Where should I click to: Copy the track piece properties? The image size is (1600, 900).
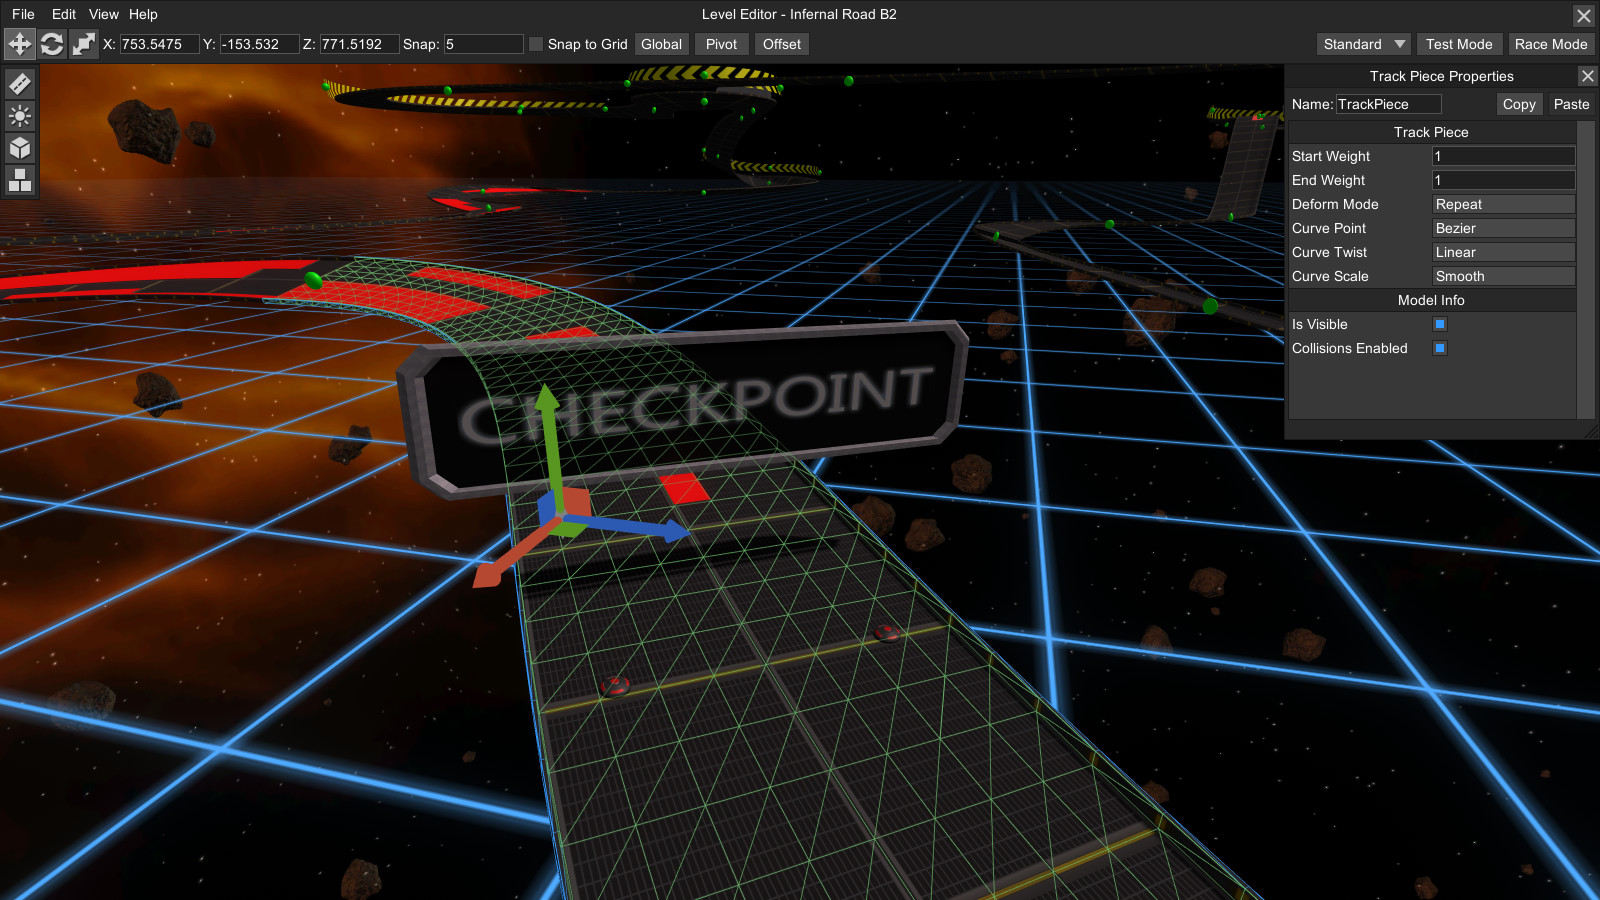pos(1519,104)
